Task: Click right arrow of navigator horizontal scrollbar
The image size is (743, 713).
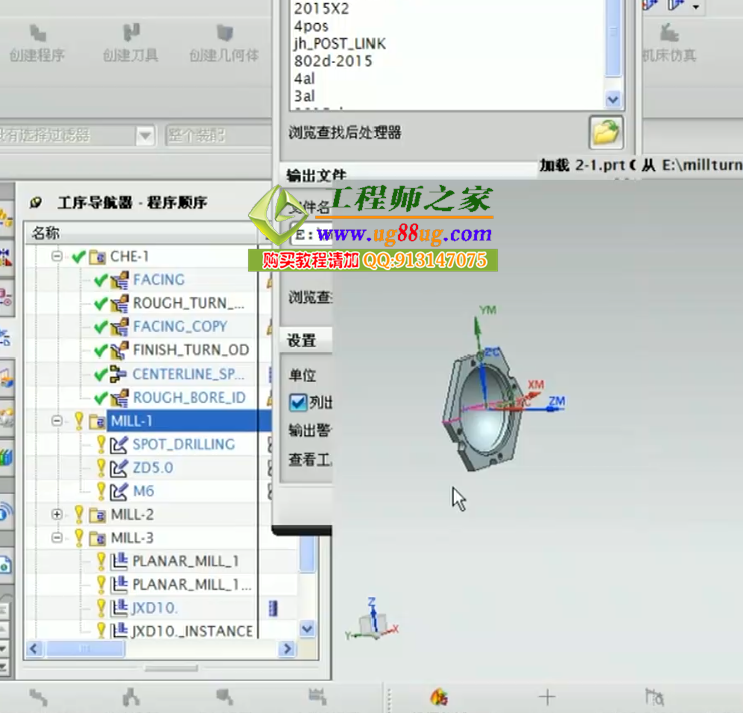Action: [284, 650]
